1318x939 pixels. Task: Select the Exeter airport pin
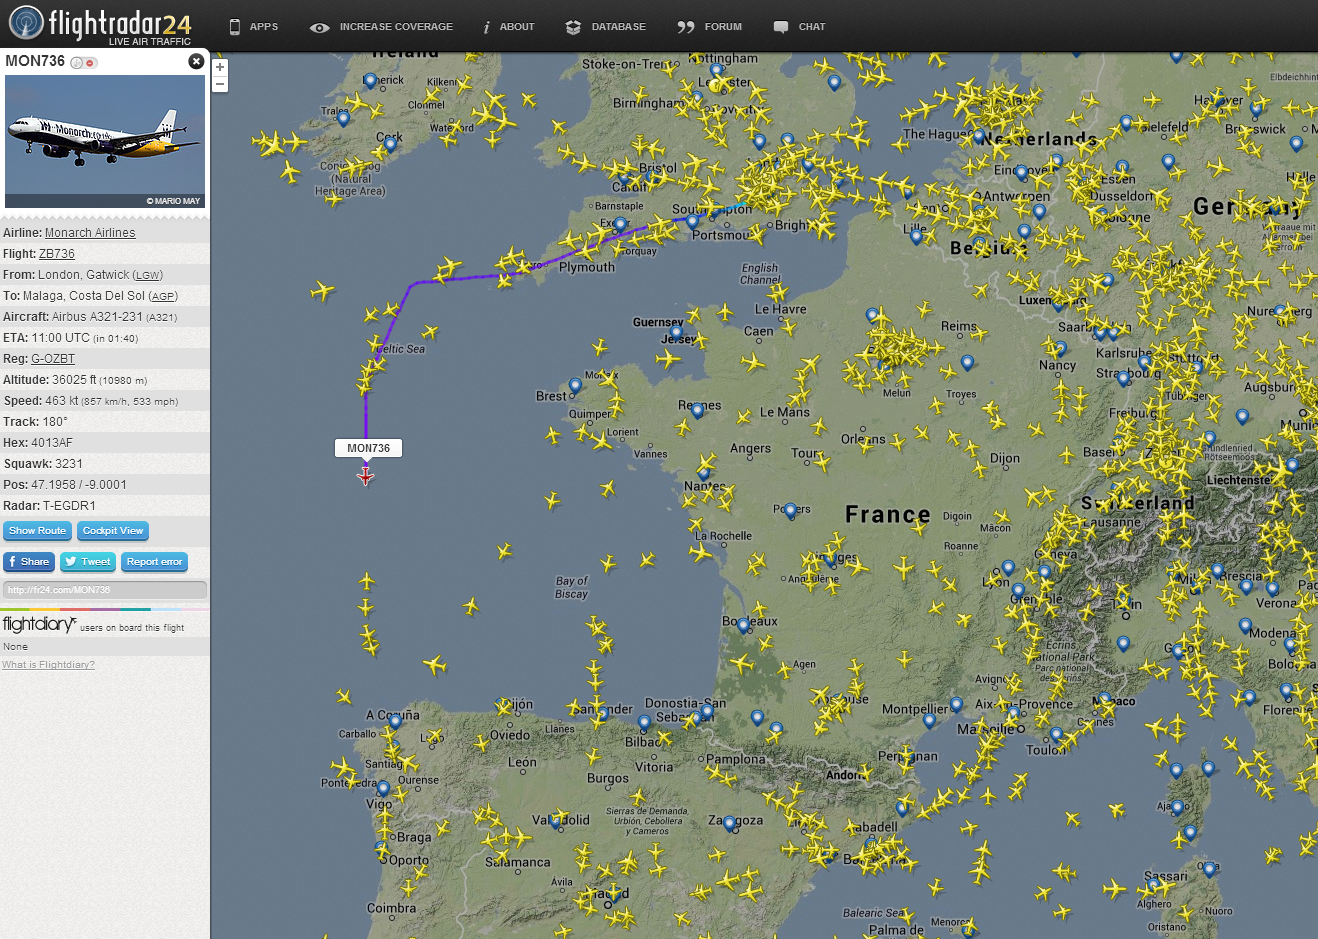(620, 225)
